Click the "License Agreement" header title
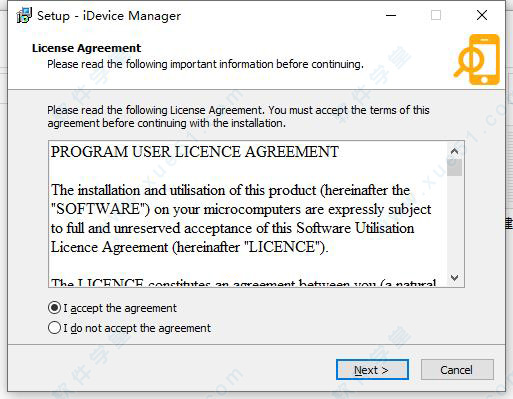The height and width of the screenshot is (399, 513). pyautogui.click(x=87, y=48)
